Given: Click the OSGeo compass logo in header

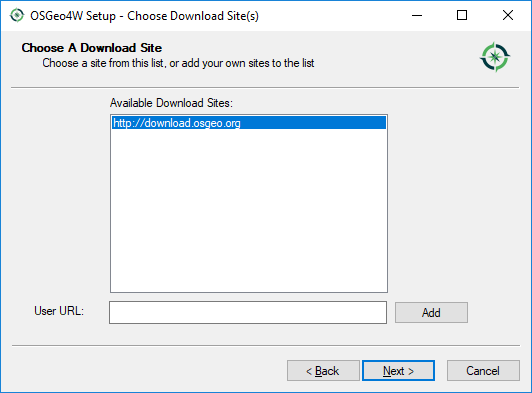Looking at the screenshot, I should (x=495, y=57).
